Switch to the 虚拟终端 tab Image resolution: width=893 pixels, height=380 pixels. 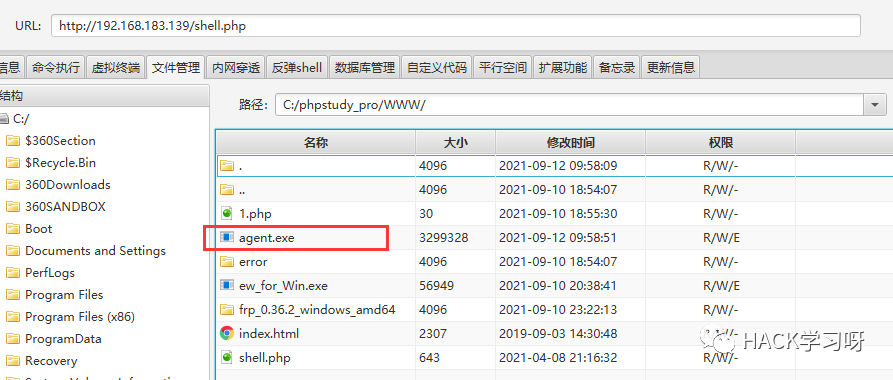[116, 67]
